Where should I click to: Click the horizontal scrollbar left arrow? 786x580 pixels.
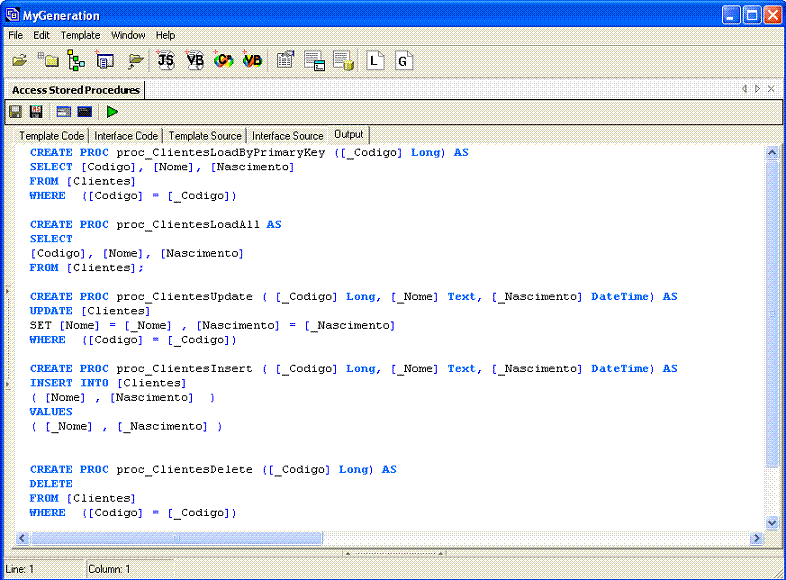coord(22,538)
